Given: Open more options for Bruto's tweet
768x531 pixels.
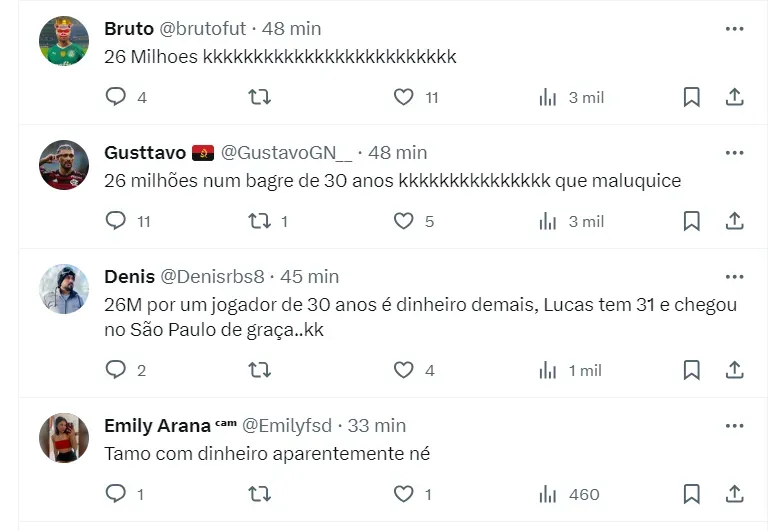Looking at the screenshot, I should point(734,29).
